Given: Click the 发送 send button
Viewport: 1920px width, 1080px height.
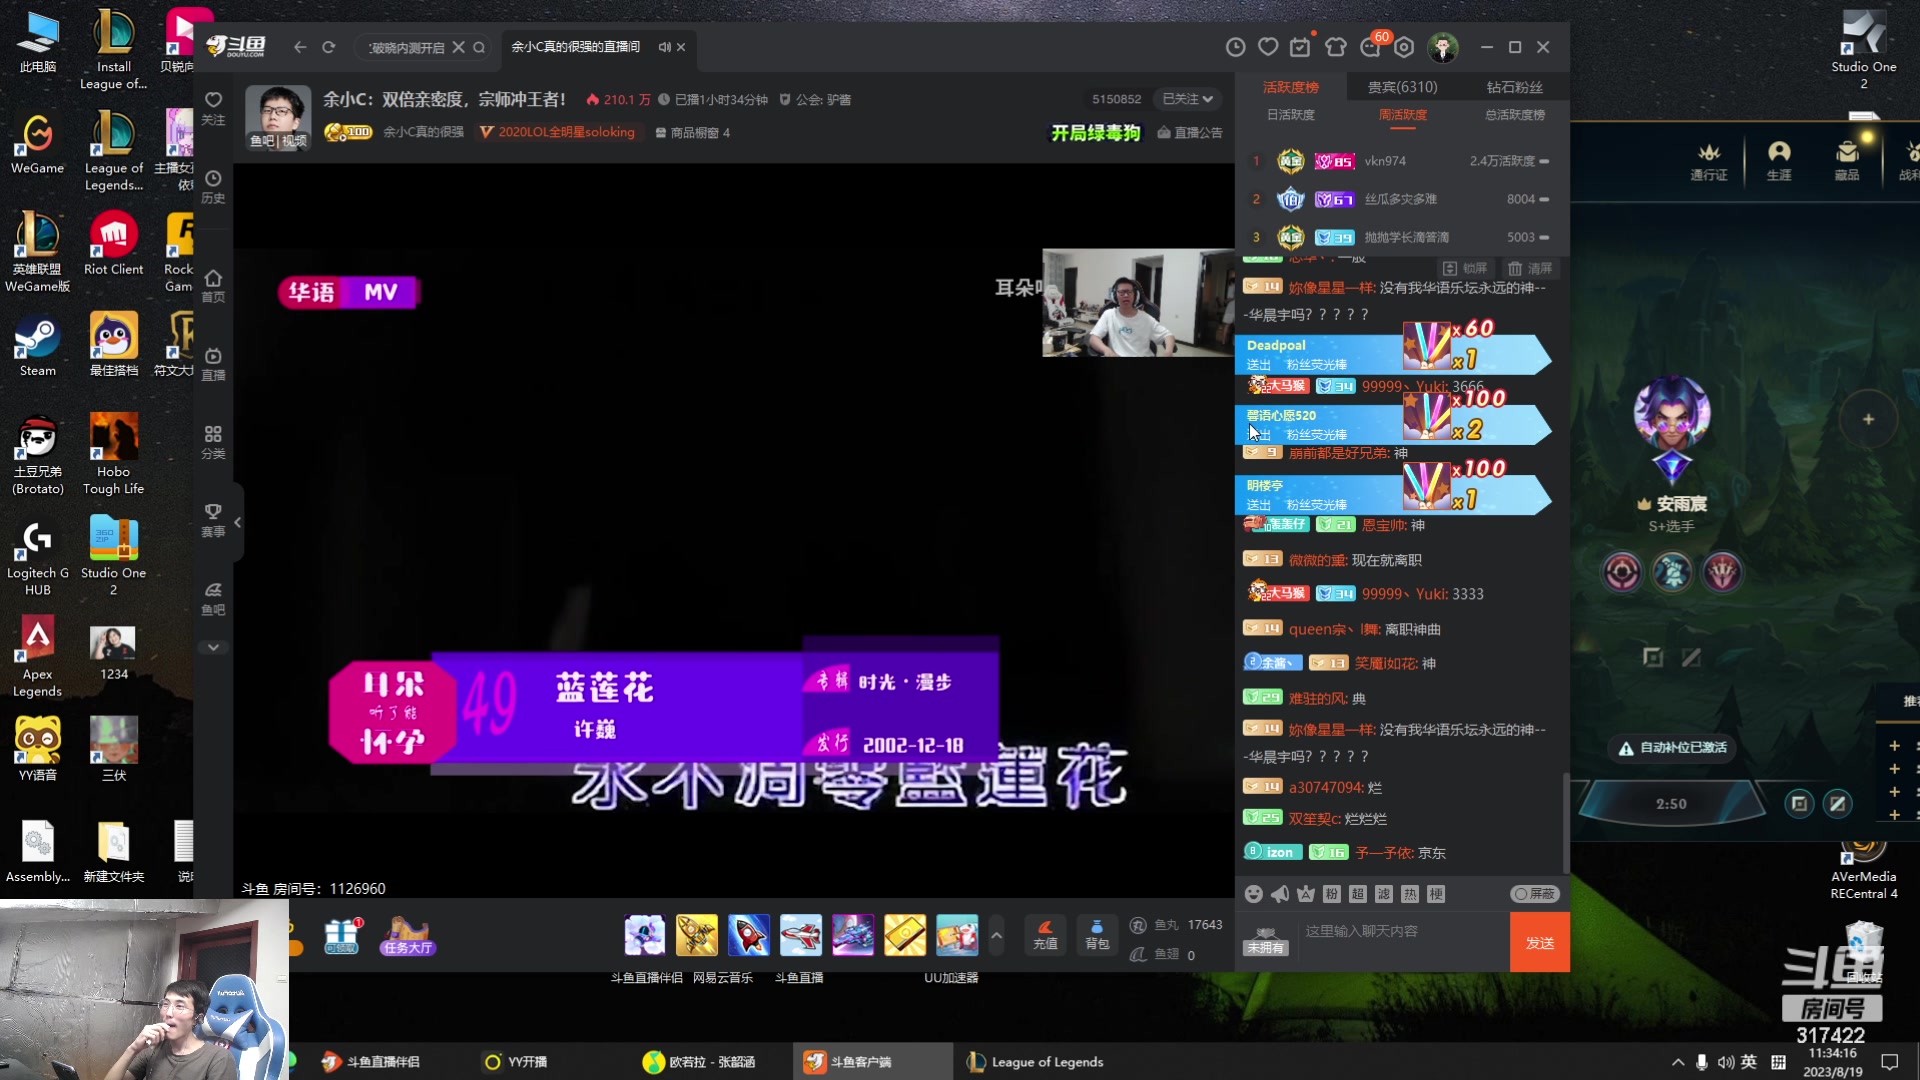Looking at the screenshot, I should pos(1539,941).
